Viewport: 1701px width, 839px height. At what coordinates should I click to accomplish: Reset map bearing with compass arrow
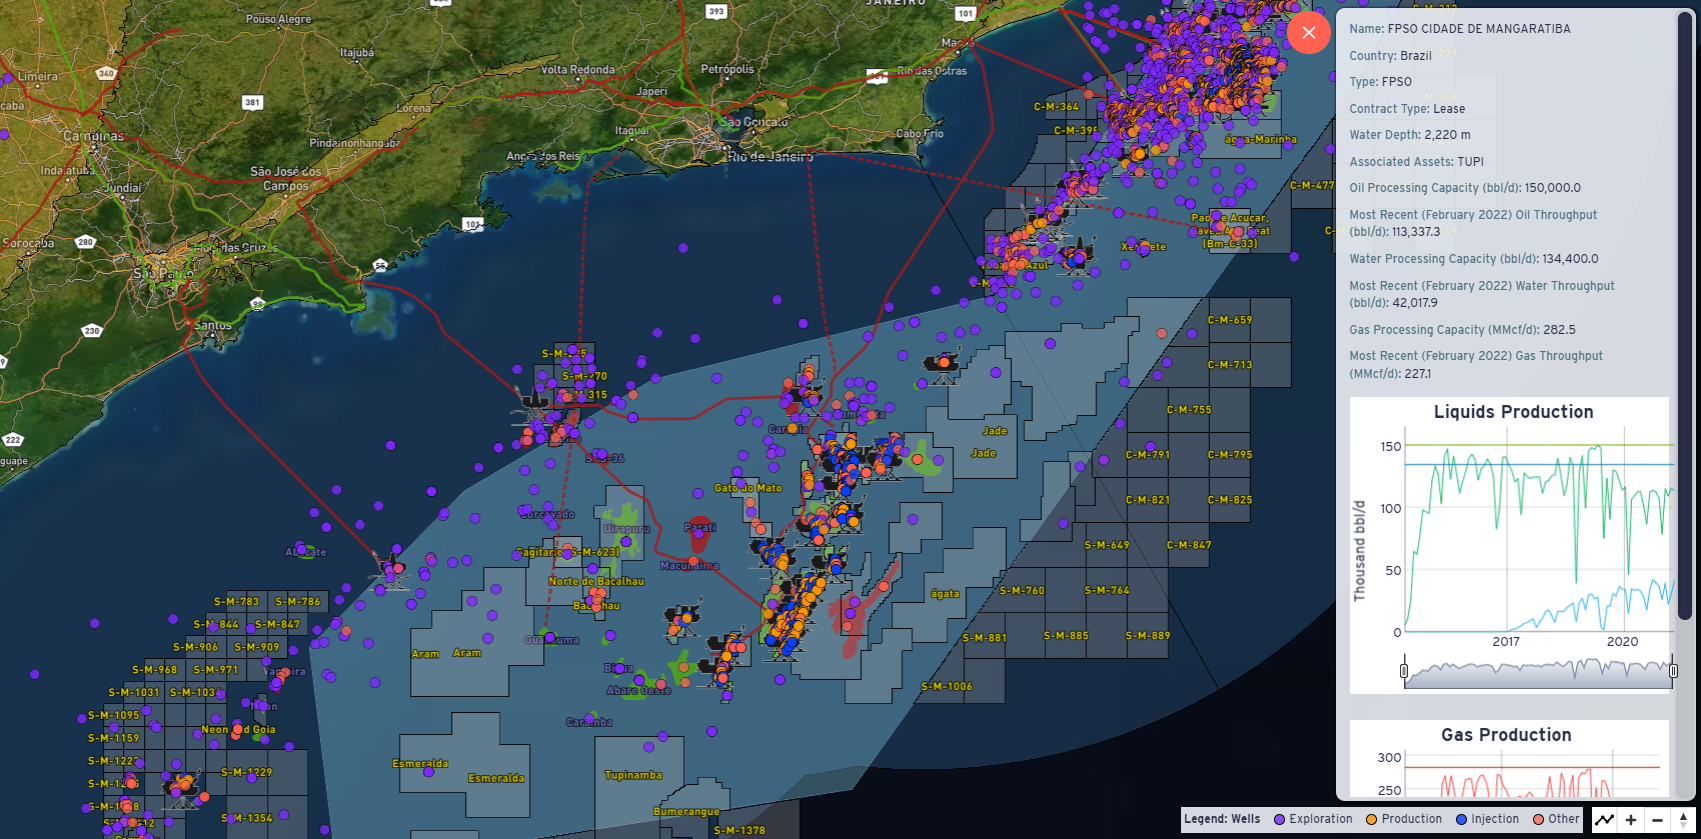coord(1684,820)
